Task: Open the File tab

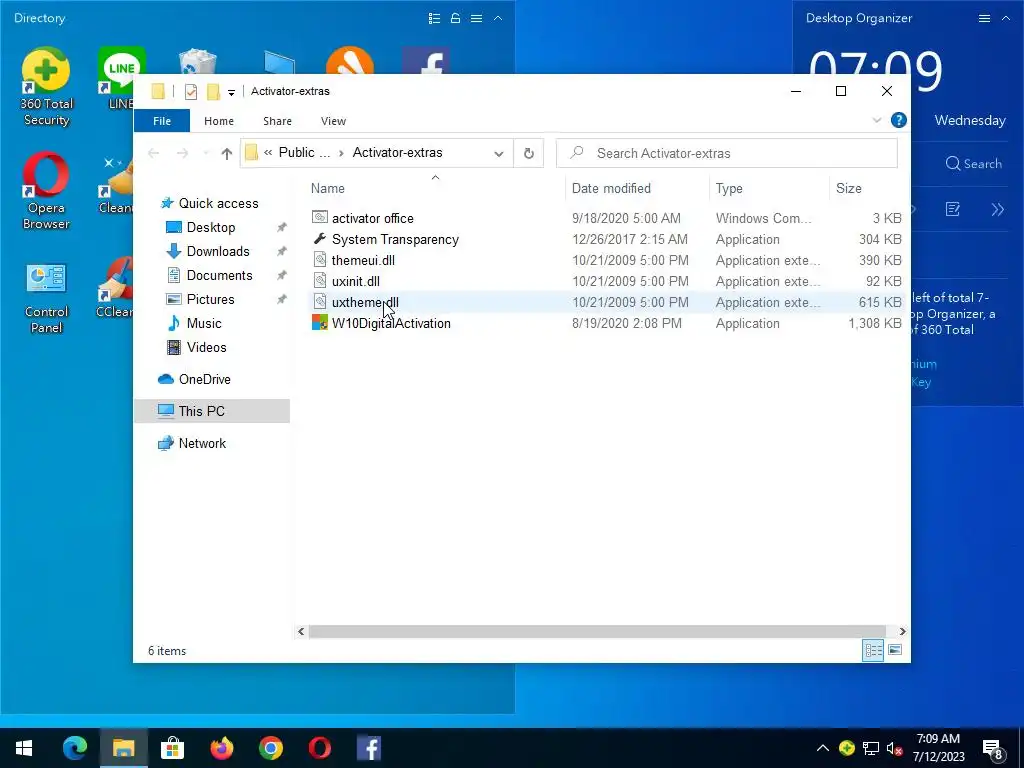Action: [162, 121]
